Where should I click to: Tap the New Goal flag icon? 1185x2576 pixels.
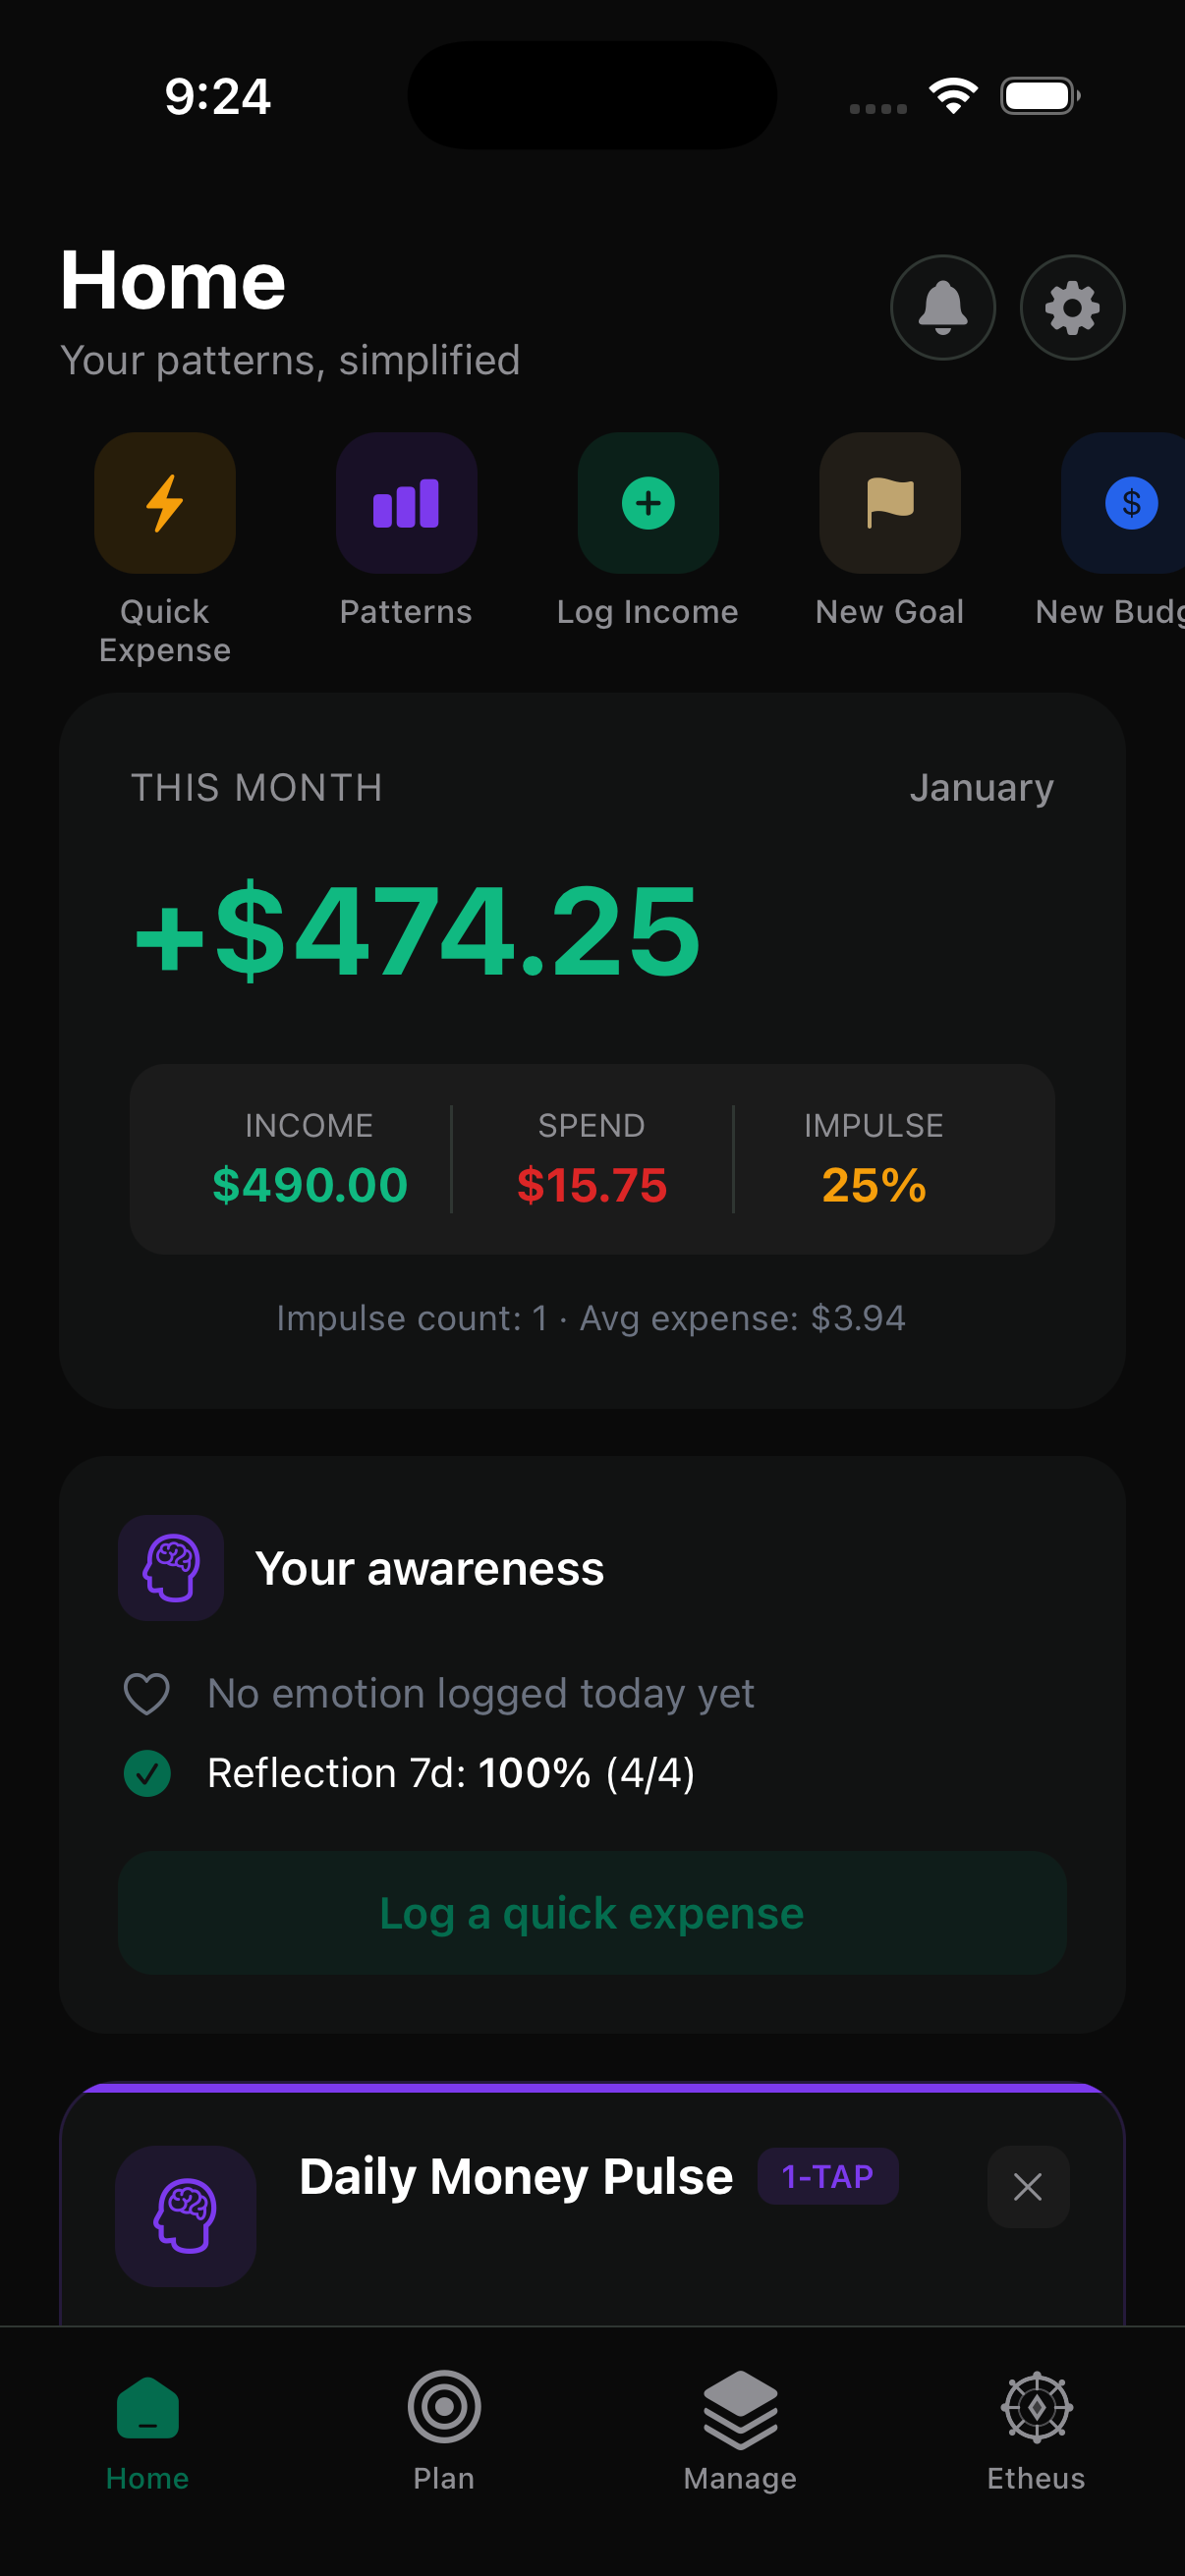(889, 503)
